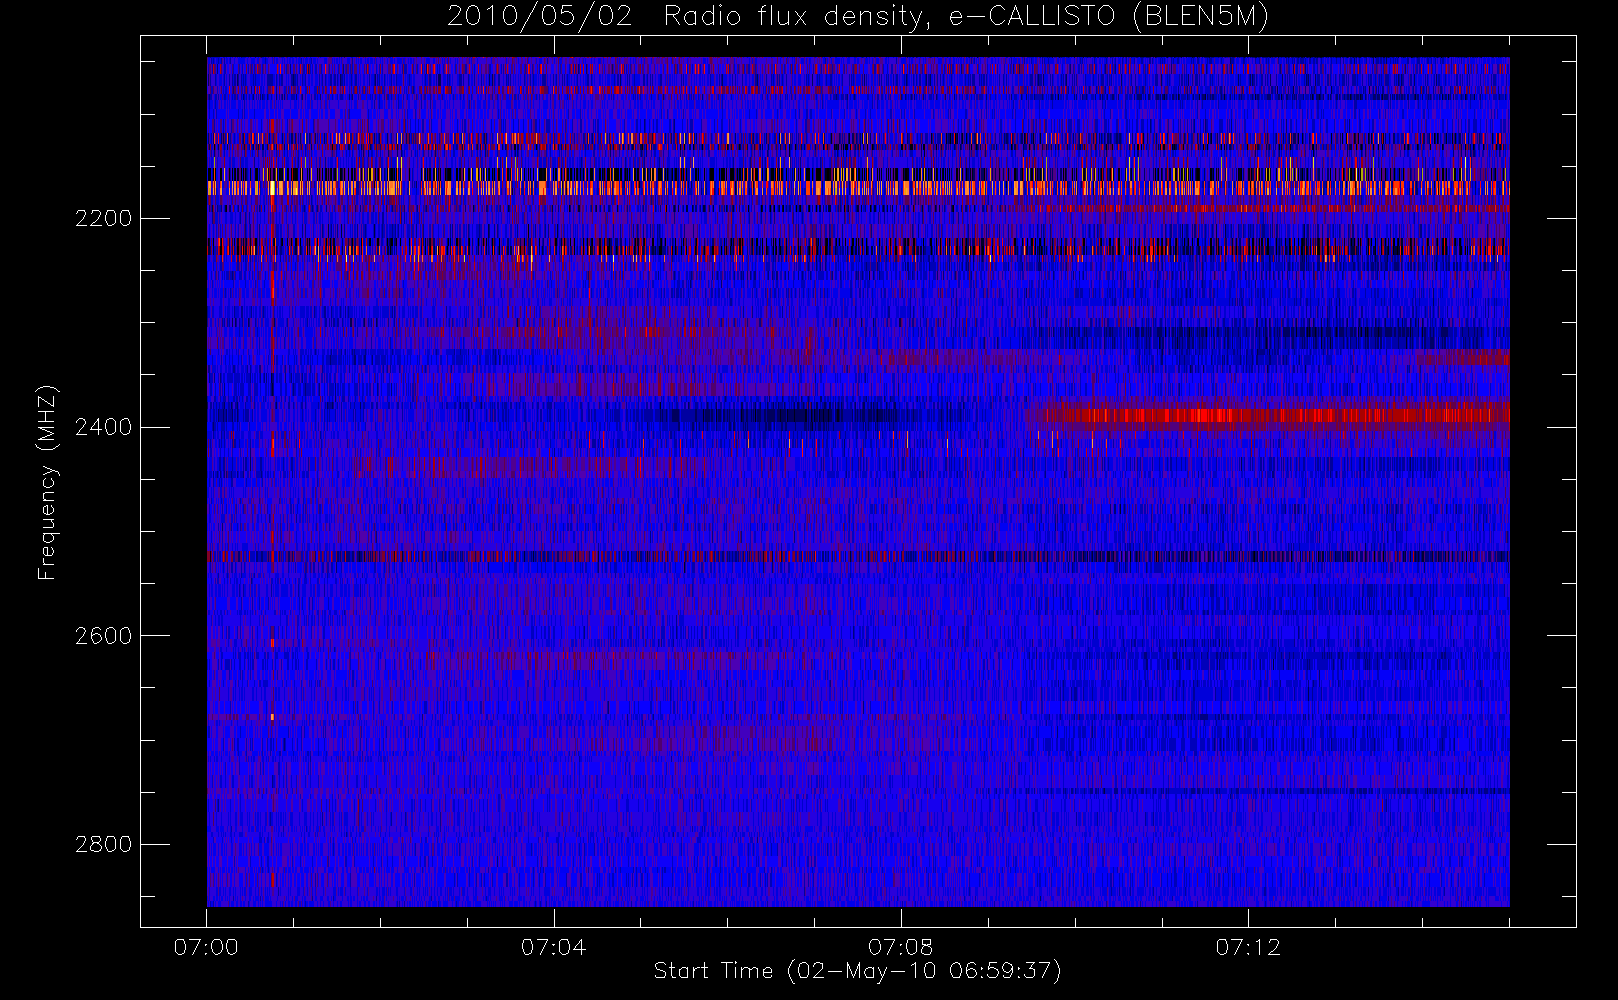Click the 07:12 time tick label

click(1247, 947)
